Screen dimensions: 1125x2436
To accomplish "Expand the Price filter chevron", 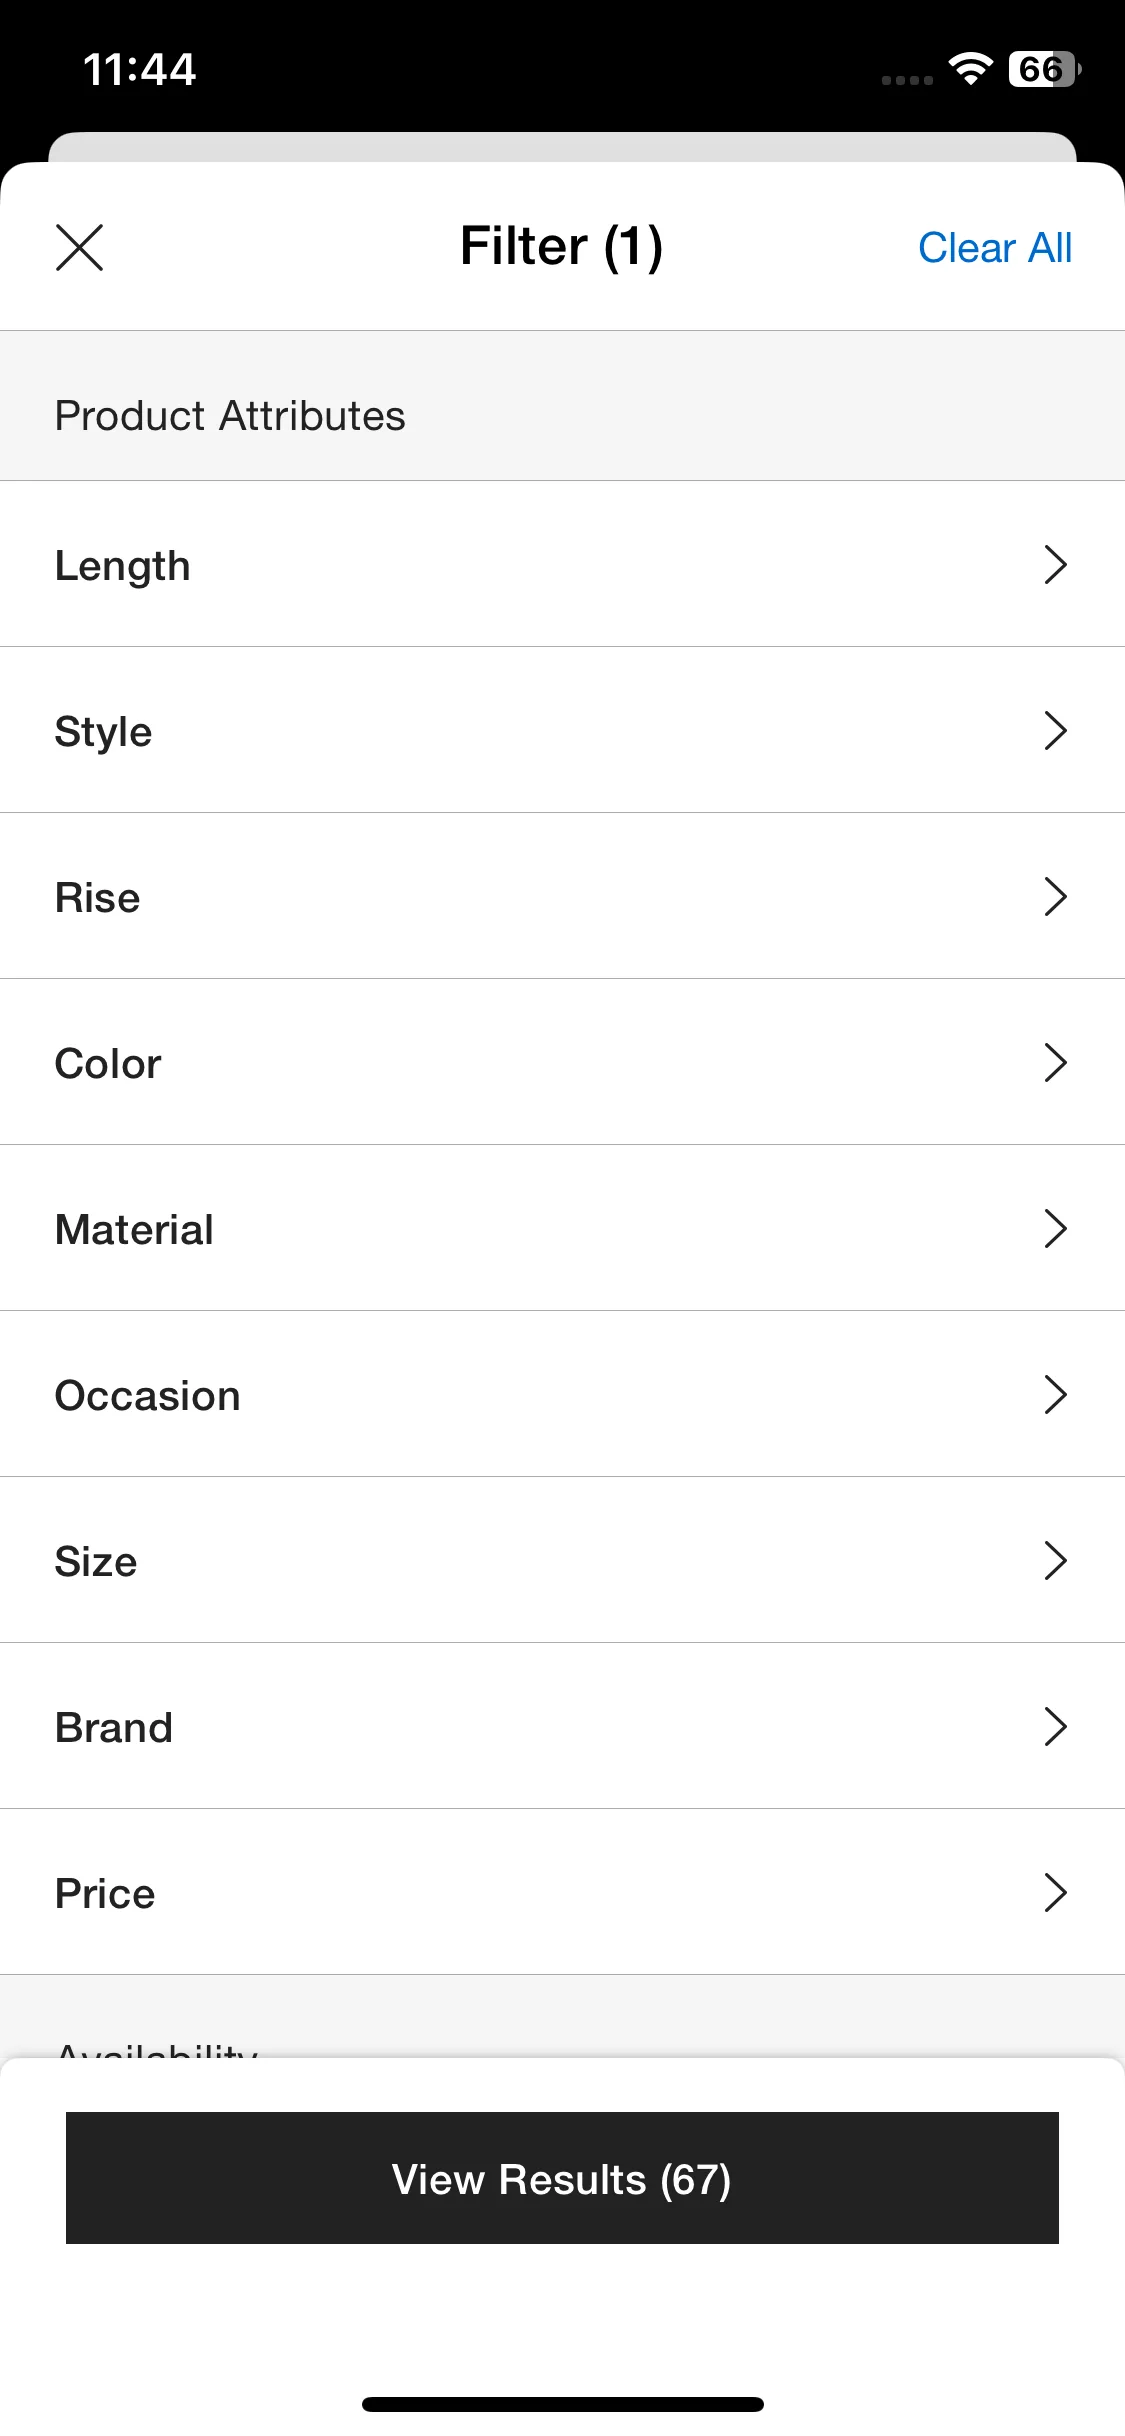I will point(1055,1893).
